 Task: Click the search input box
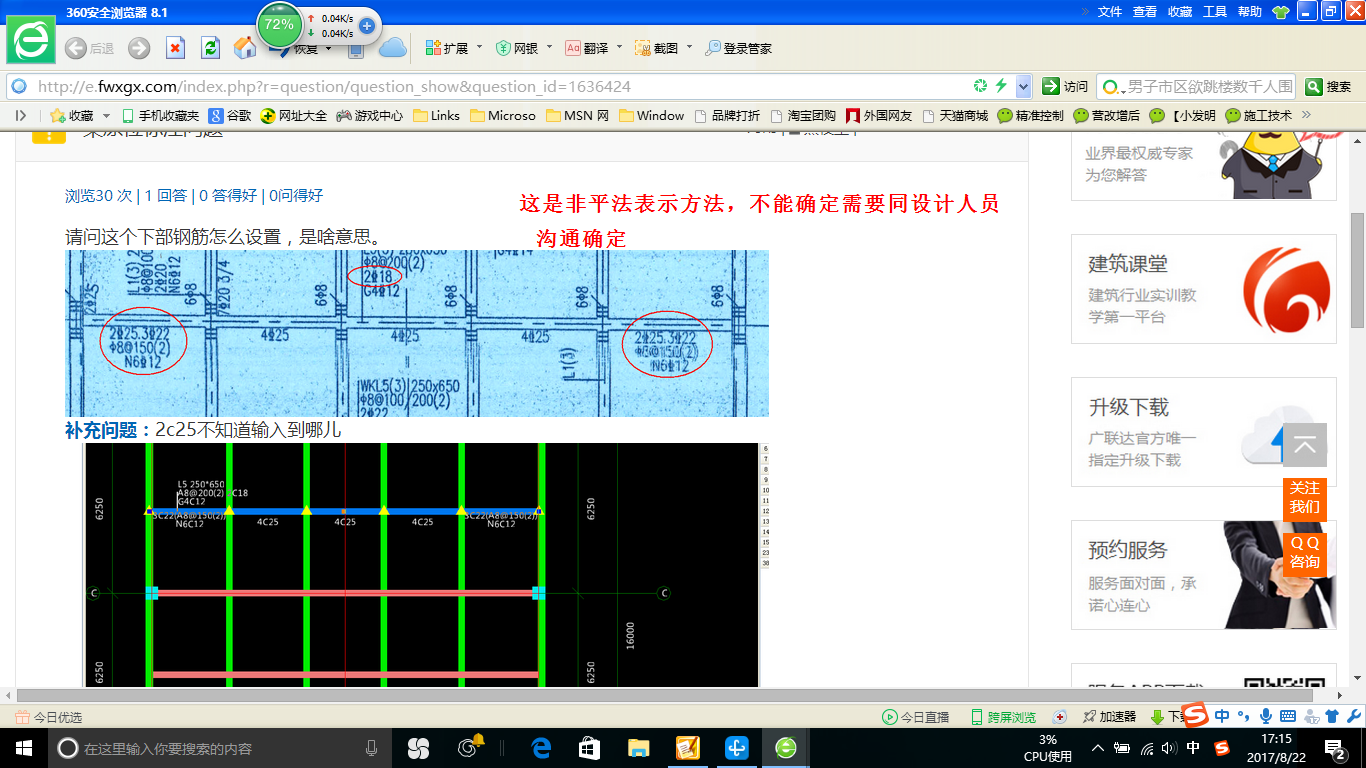pos(1208,86)
